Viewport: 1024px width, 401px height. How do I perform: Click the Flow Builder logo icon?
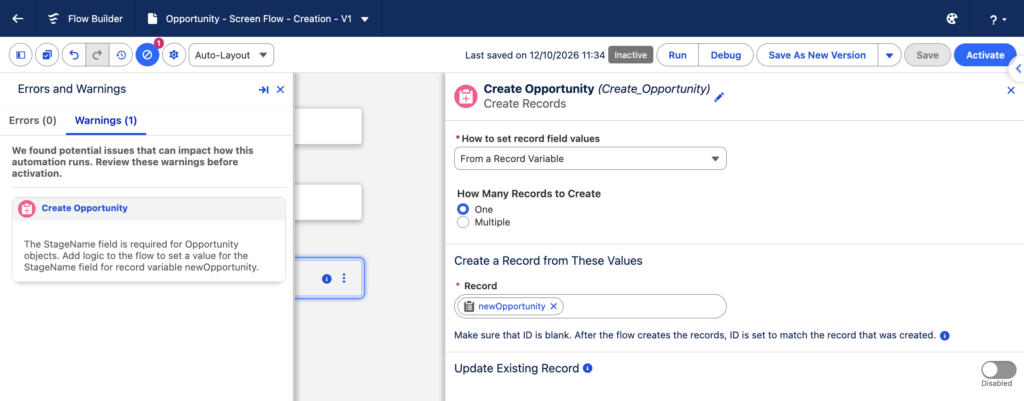click(x=54, y=19)
